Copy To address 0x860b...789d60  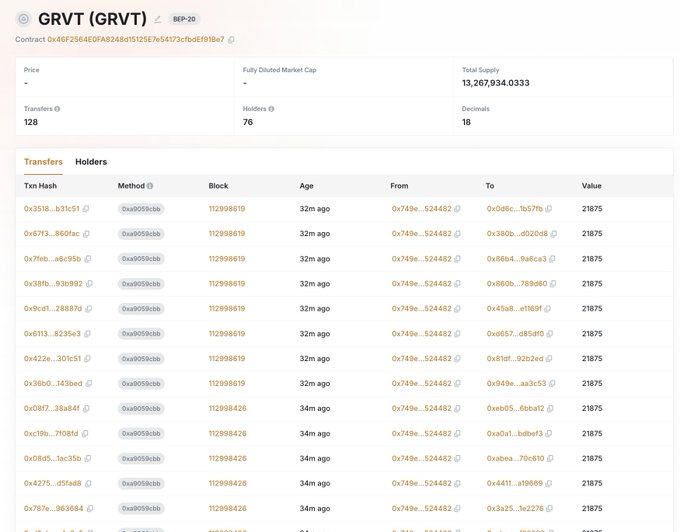[x=553, y=284]
